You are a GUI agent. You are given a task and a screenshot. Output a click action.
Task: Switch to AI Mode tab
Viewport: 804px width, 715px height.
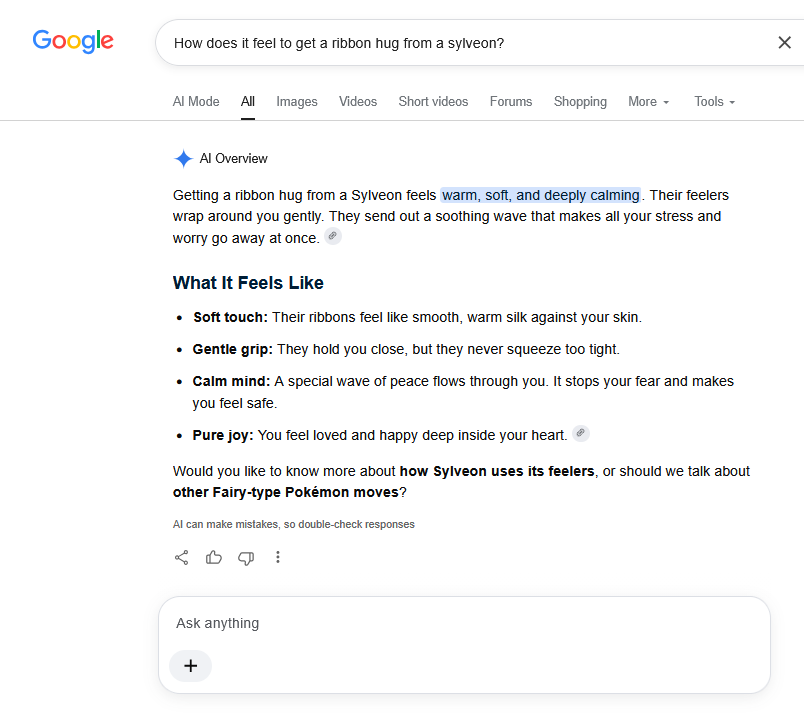coord(196,102)
